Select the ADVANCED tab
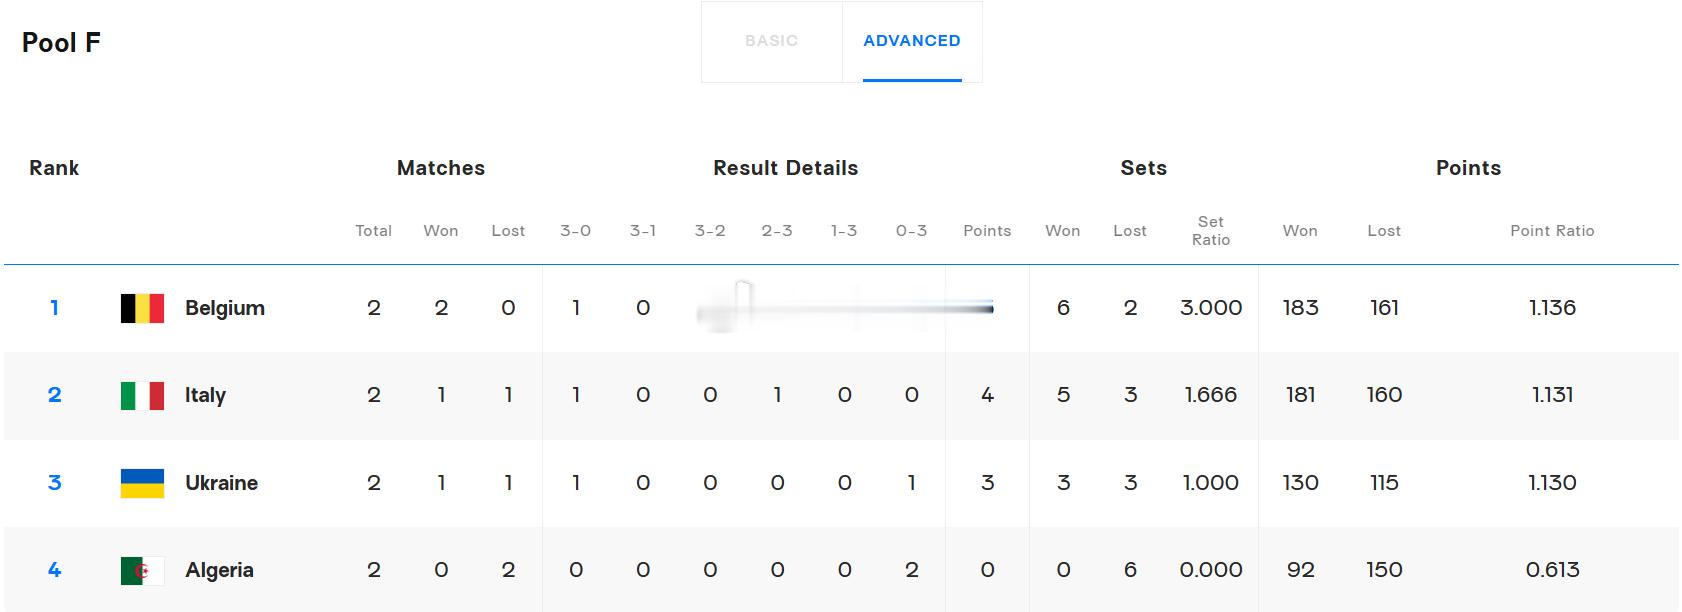The width and height of the screenshot is (1682, 612). pyautogui.click(x=912, y=41)
